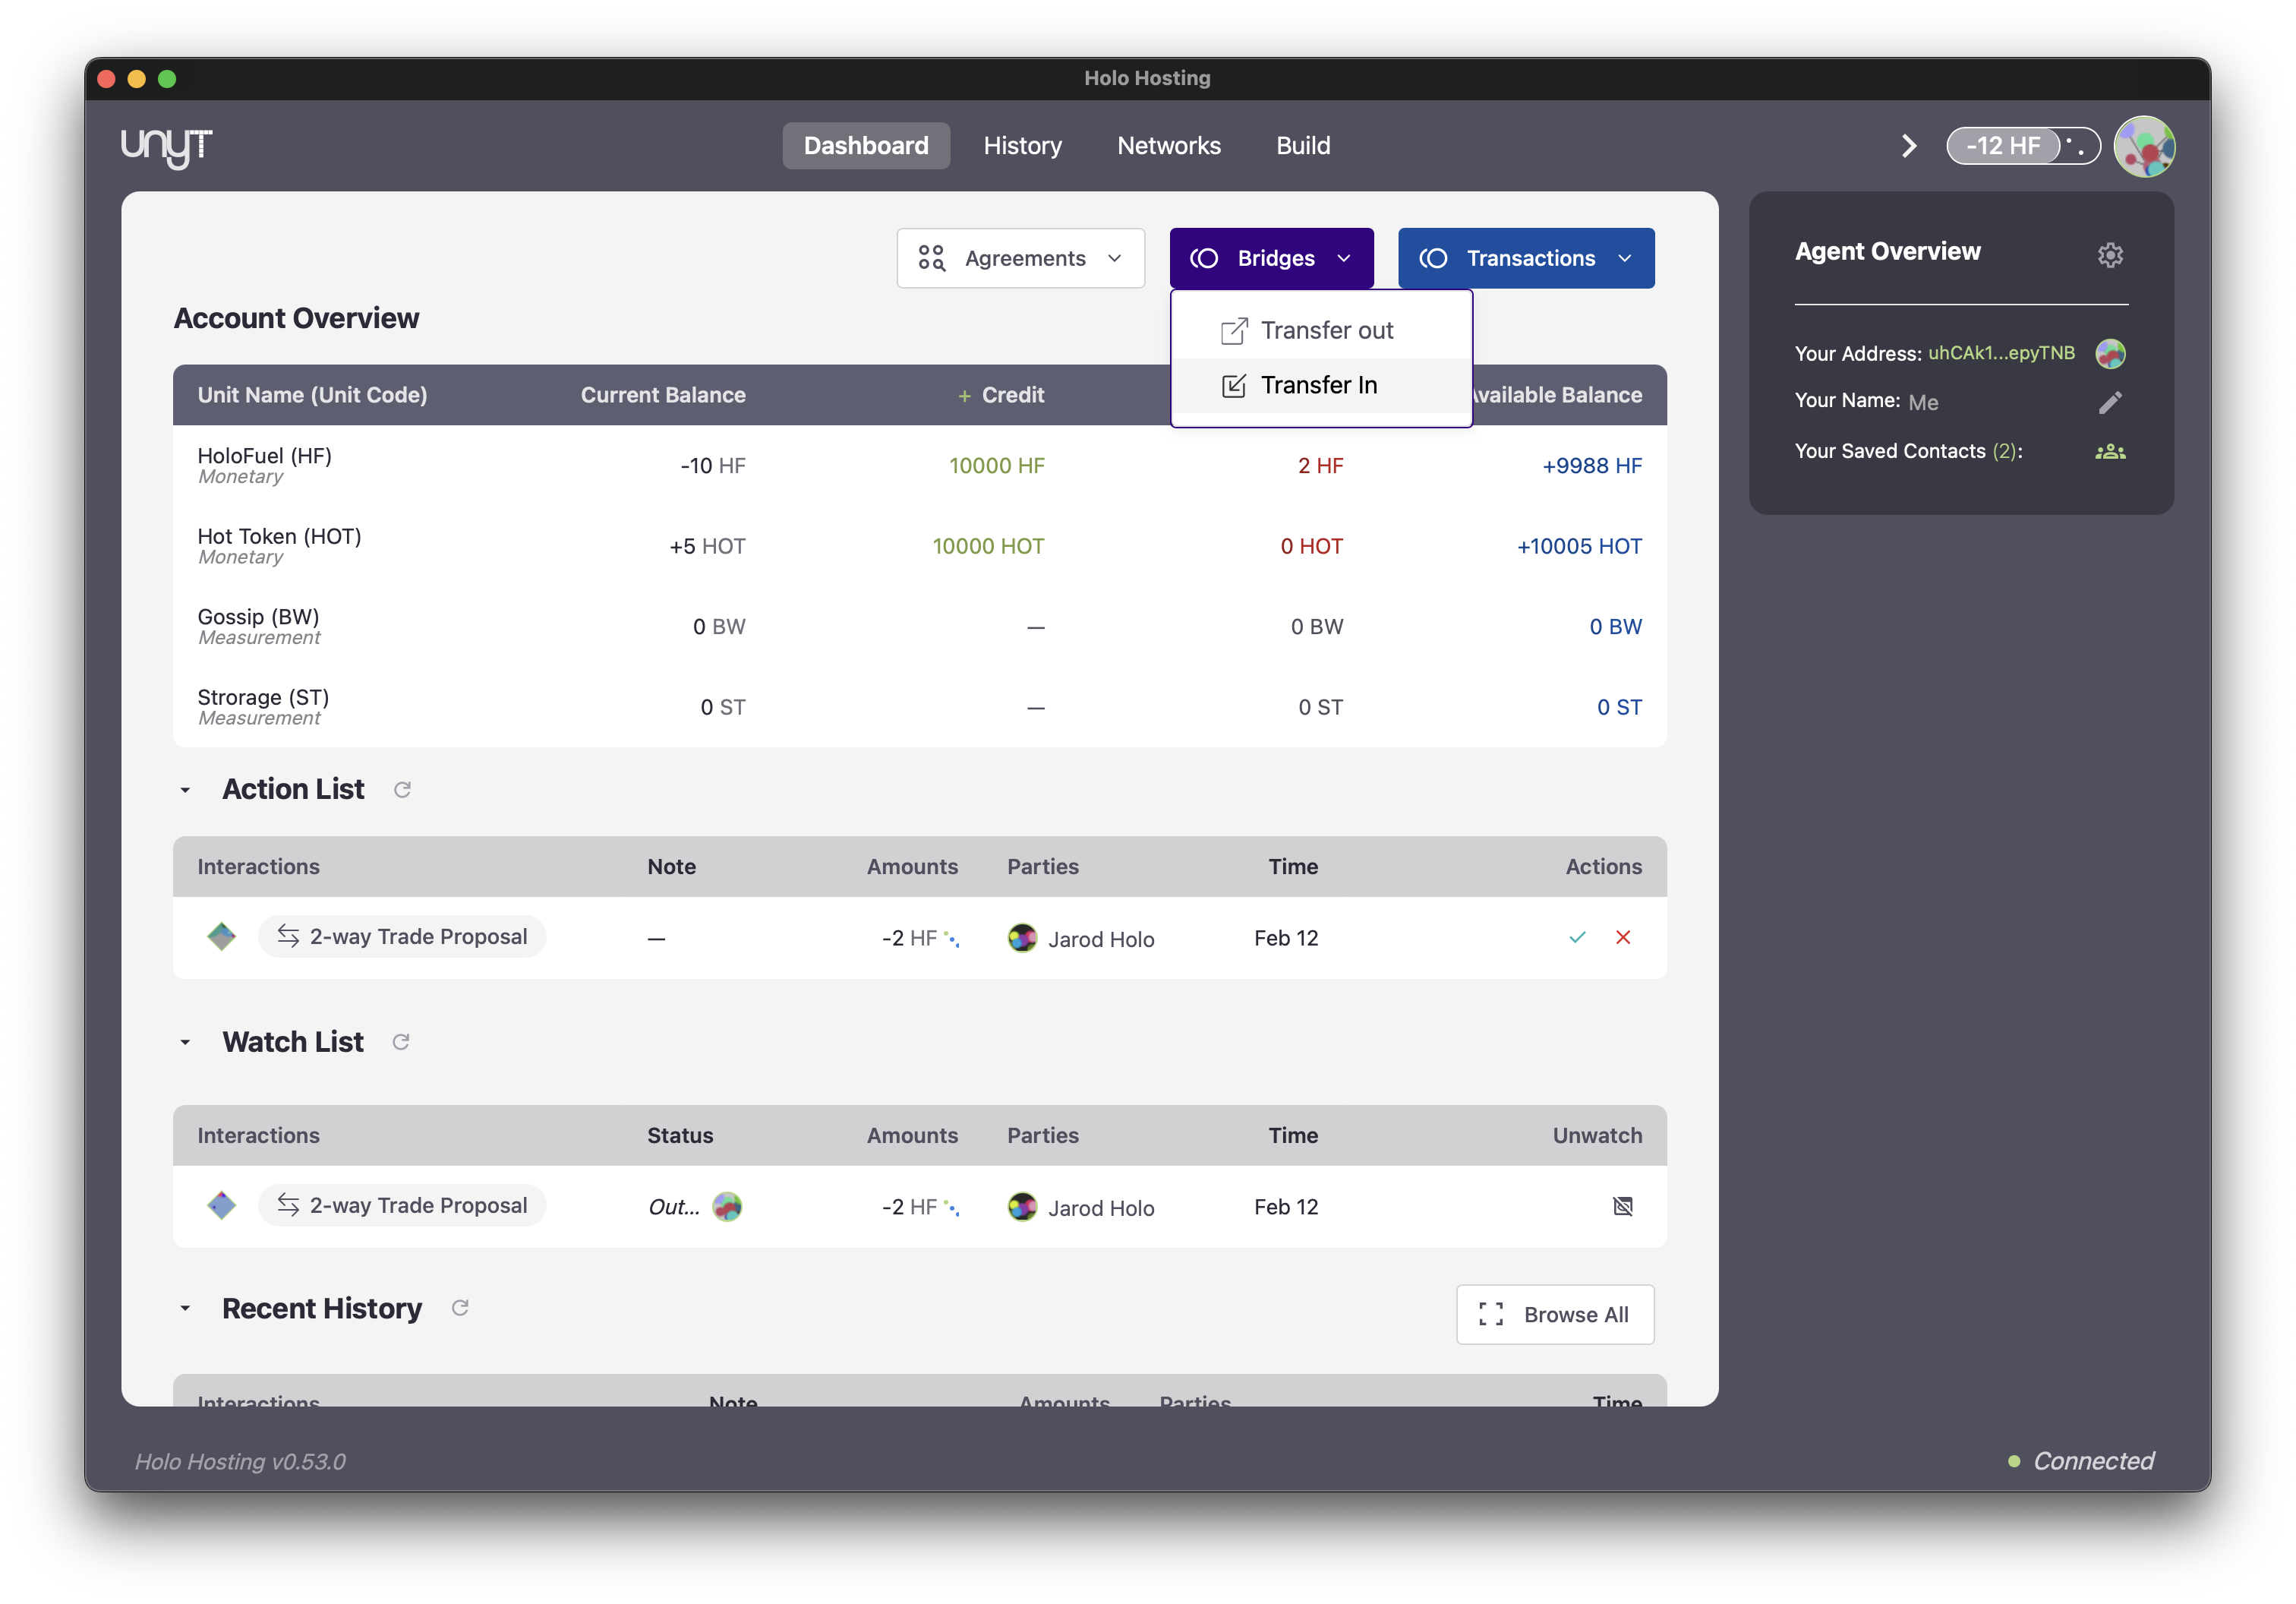Switch to the History tab
Viewport: 2296px width, 1604px height.
pyautogui.click(x=1022, y=146)
